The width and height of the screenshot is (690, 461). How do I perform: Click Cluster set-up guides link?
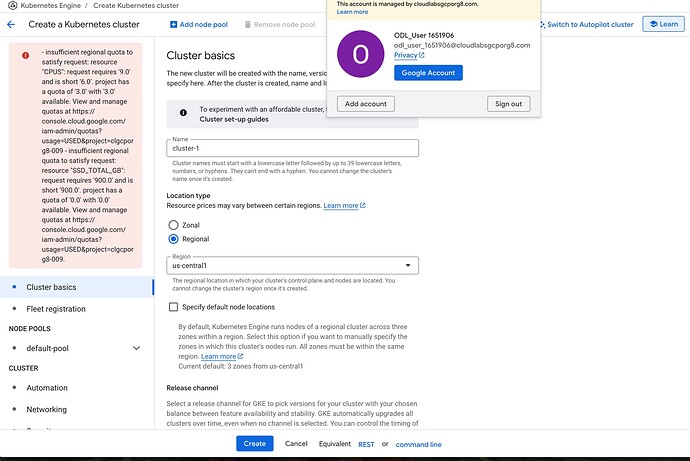click(x=234, y=119)
